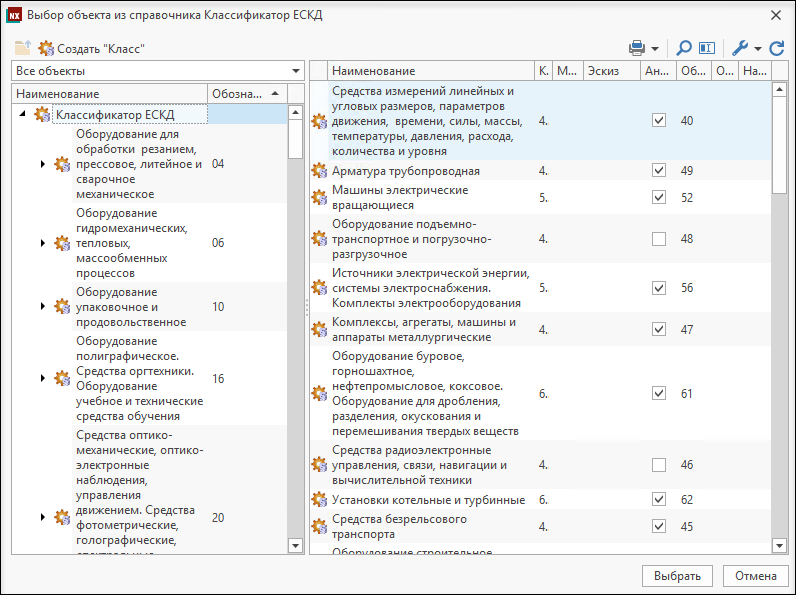Toggle checkbox in row 61

coord(658,393)
